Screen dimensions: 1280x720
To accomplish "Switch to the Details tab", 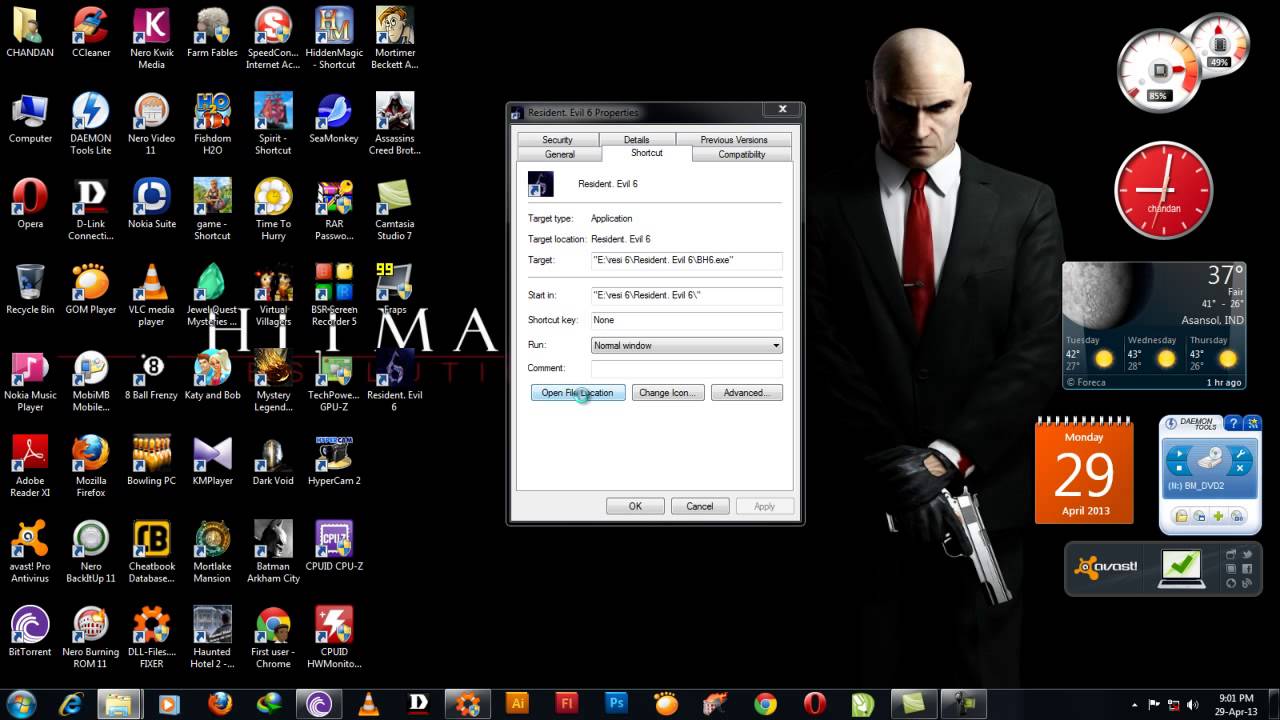I will pyautogui.click(x=636, y=140).
